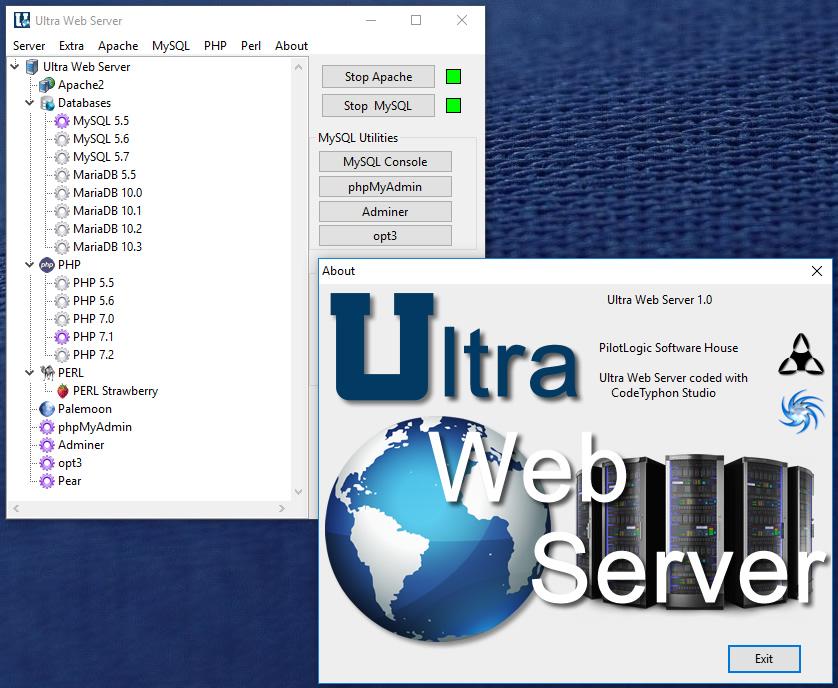The image size is (838, 688).
Task: Click the purple gear icon beside phpMyAdmin
Action: tap(47, 427)
